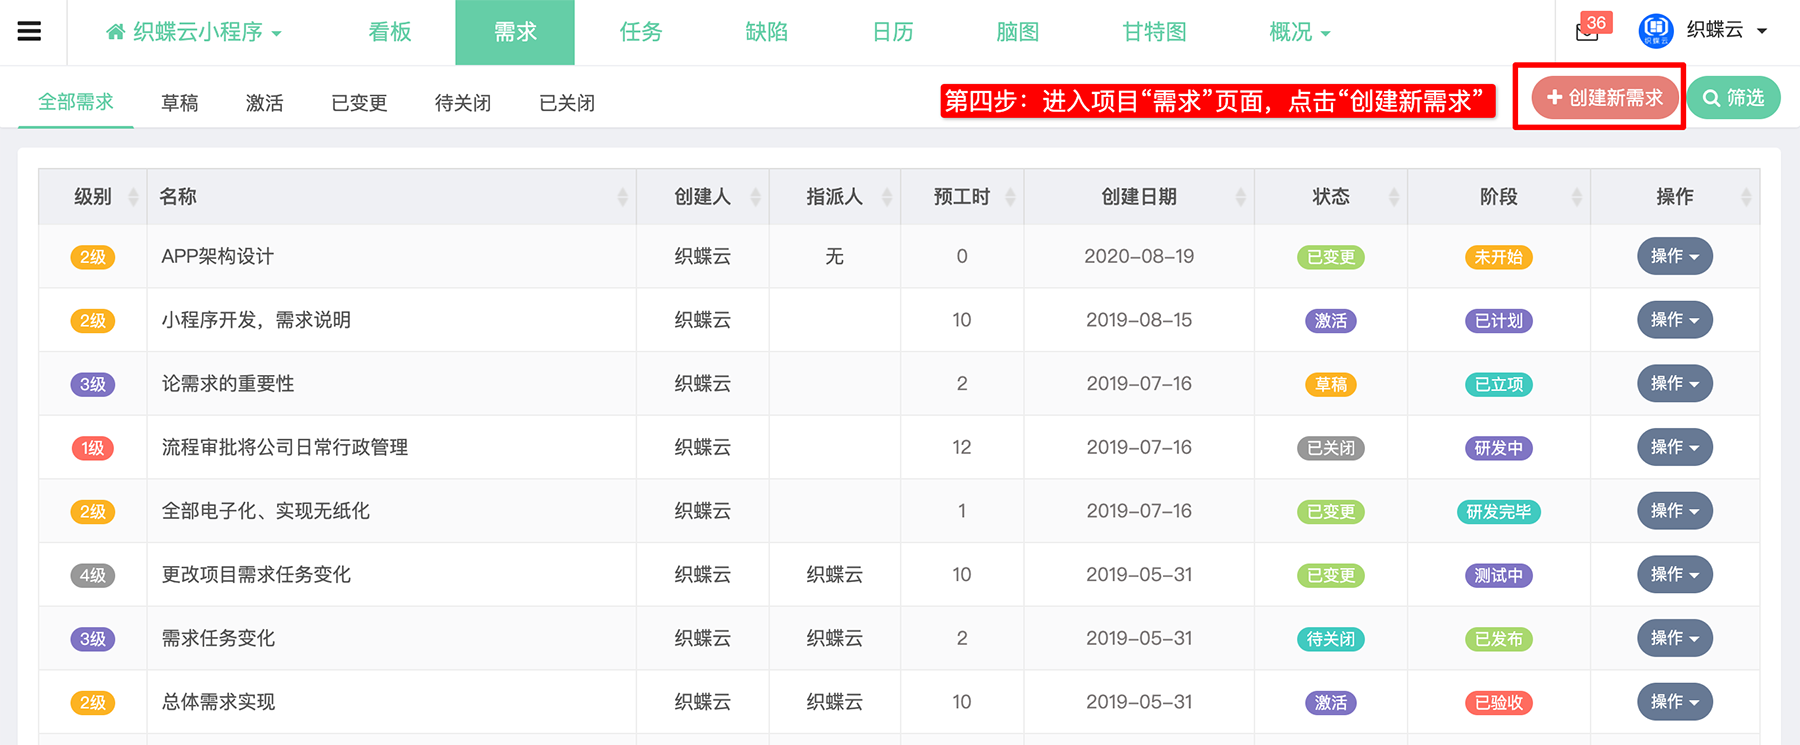Click the 研发中 stage badge
1800x745 pixels.
1498,448
